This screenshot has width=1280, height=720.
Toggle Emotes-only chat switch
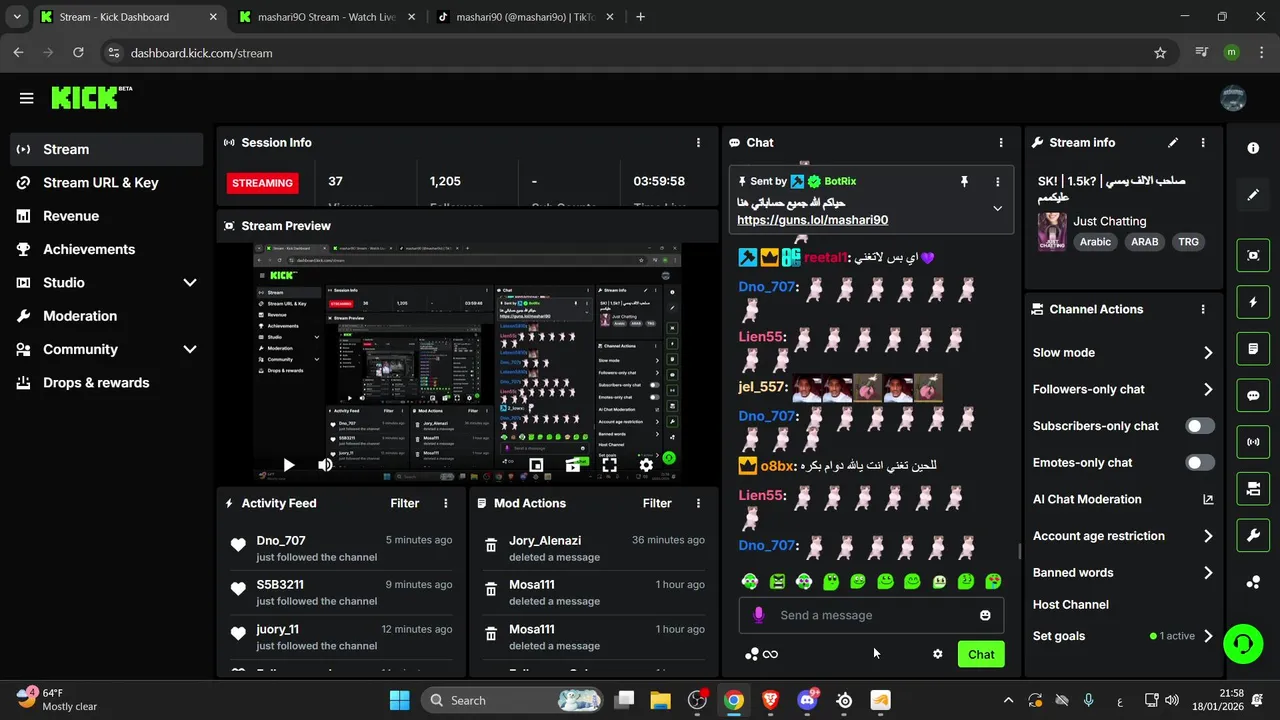[1200, 462]
